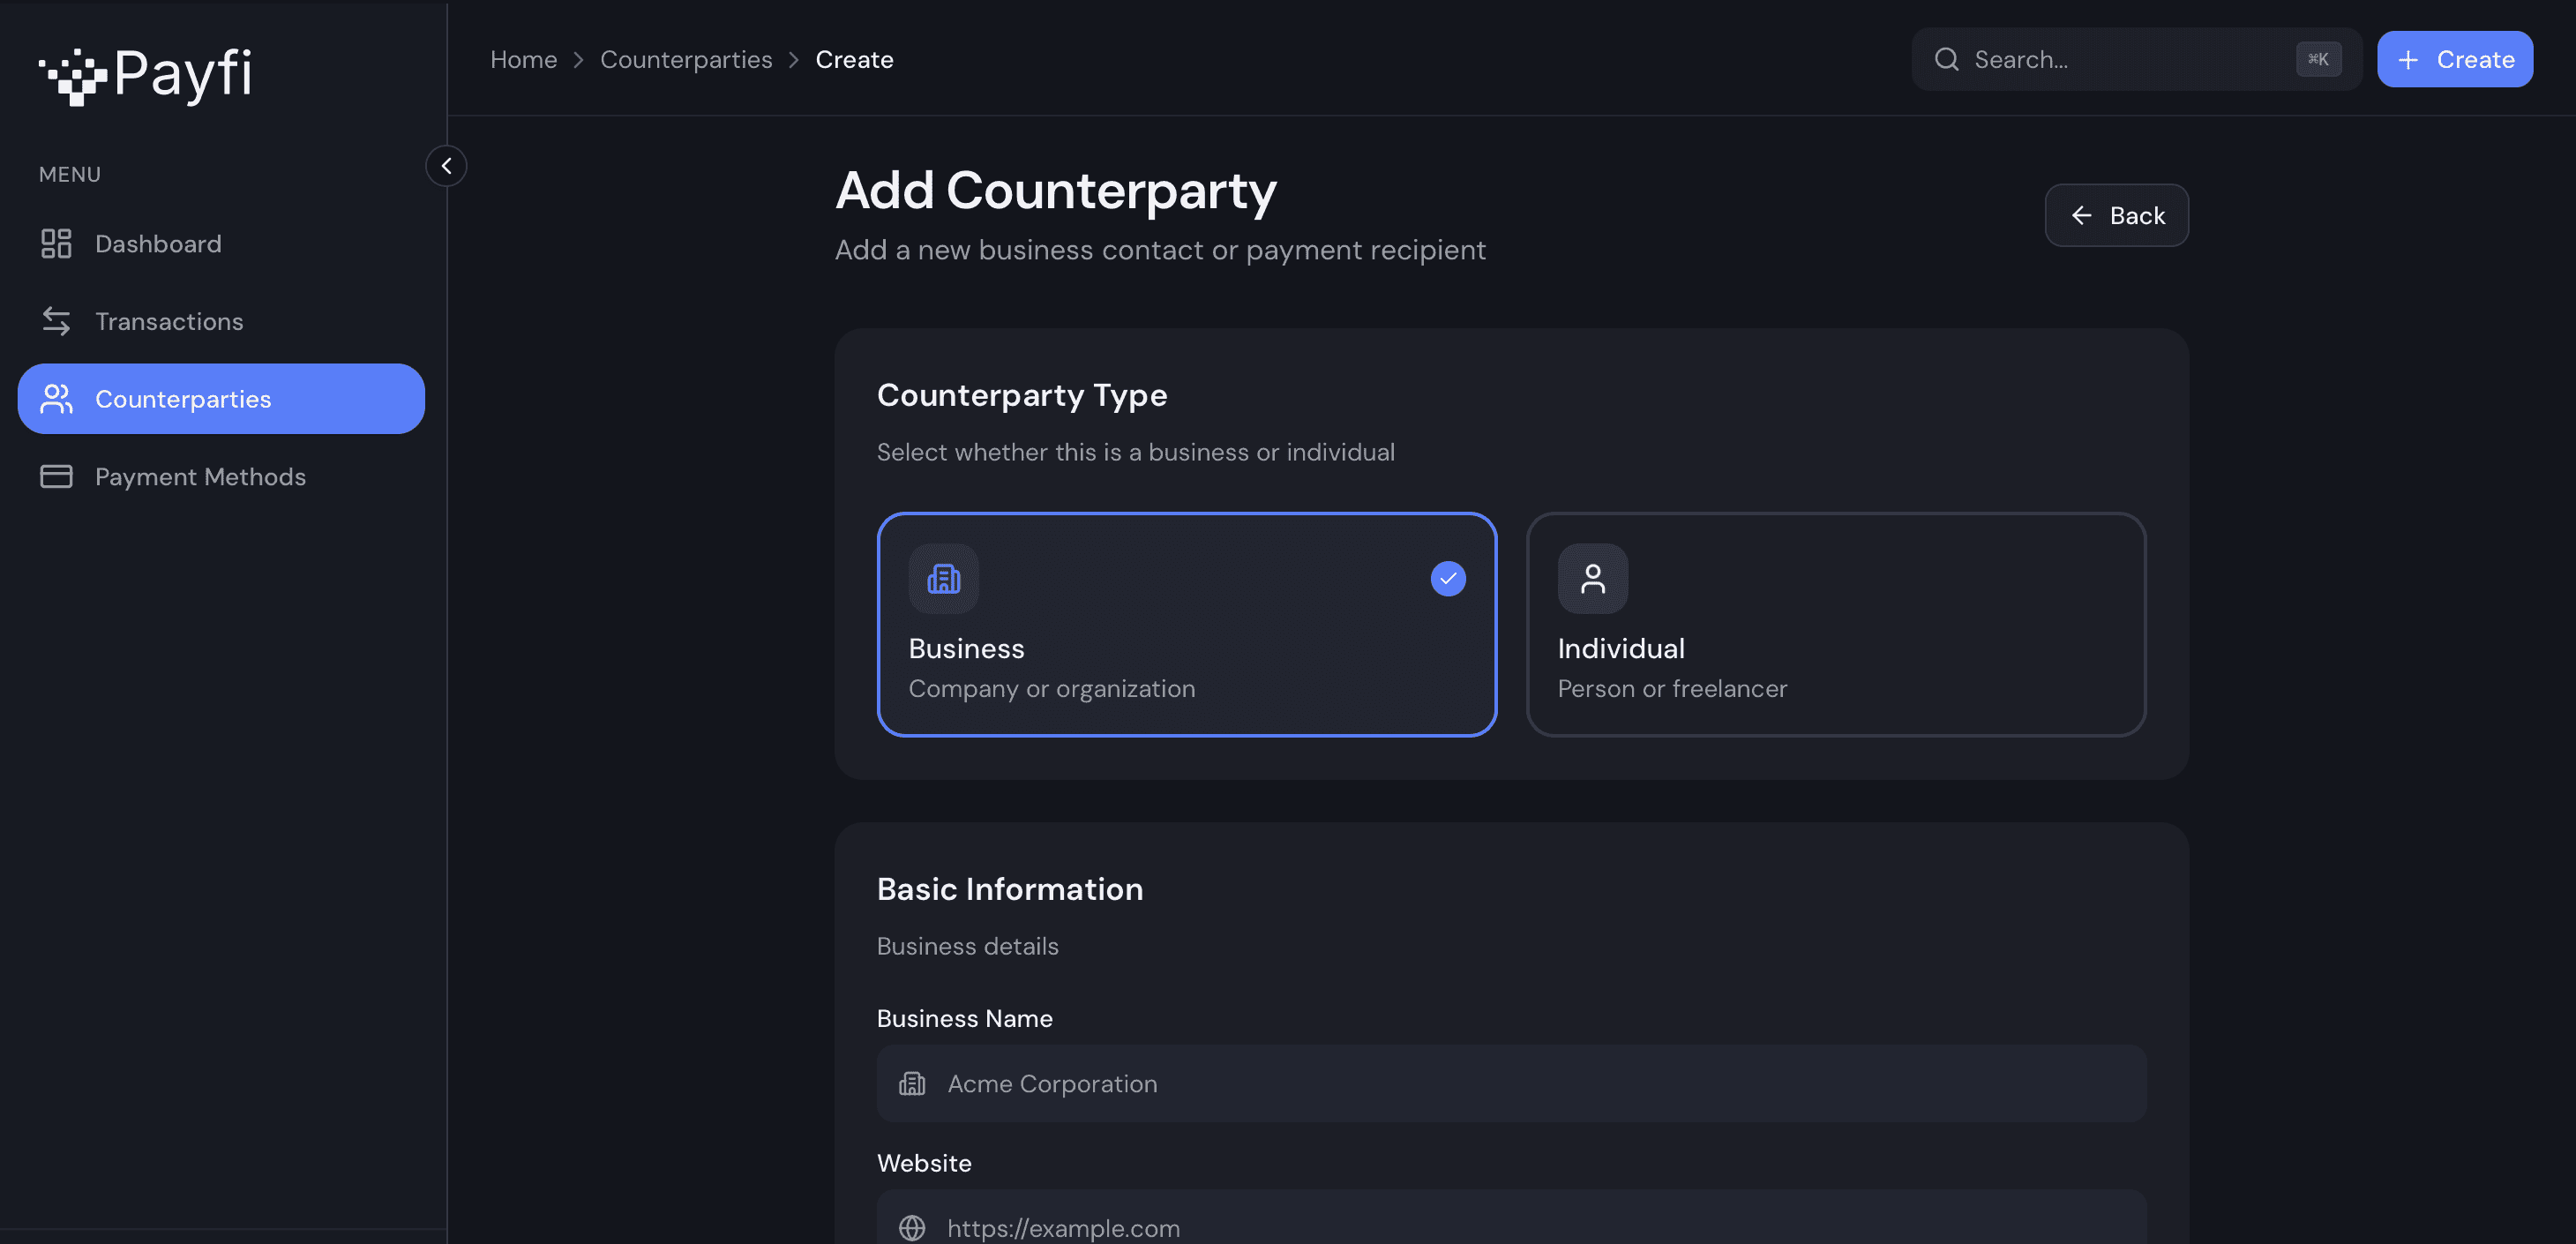Open the Payment Methods menu item

click(x=200, y=476)
